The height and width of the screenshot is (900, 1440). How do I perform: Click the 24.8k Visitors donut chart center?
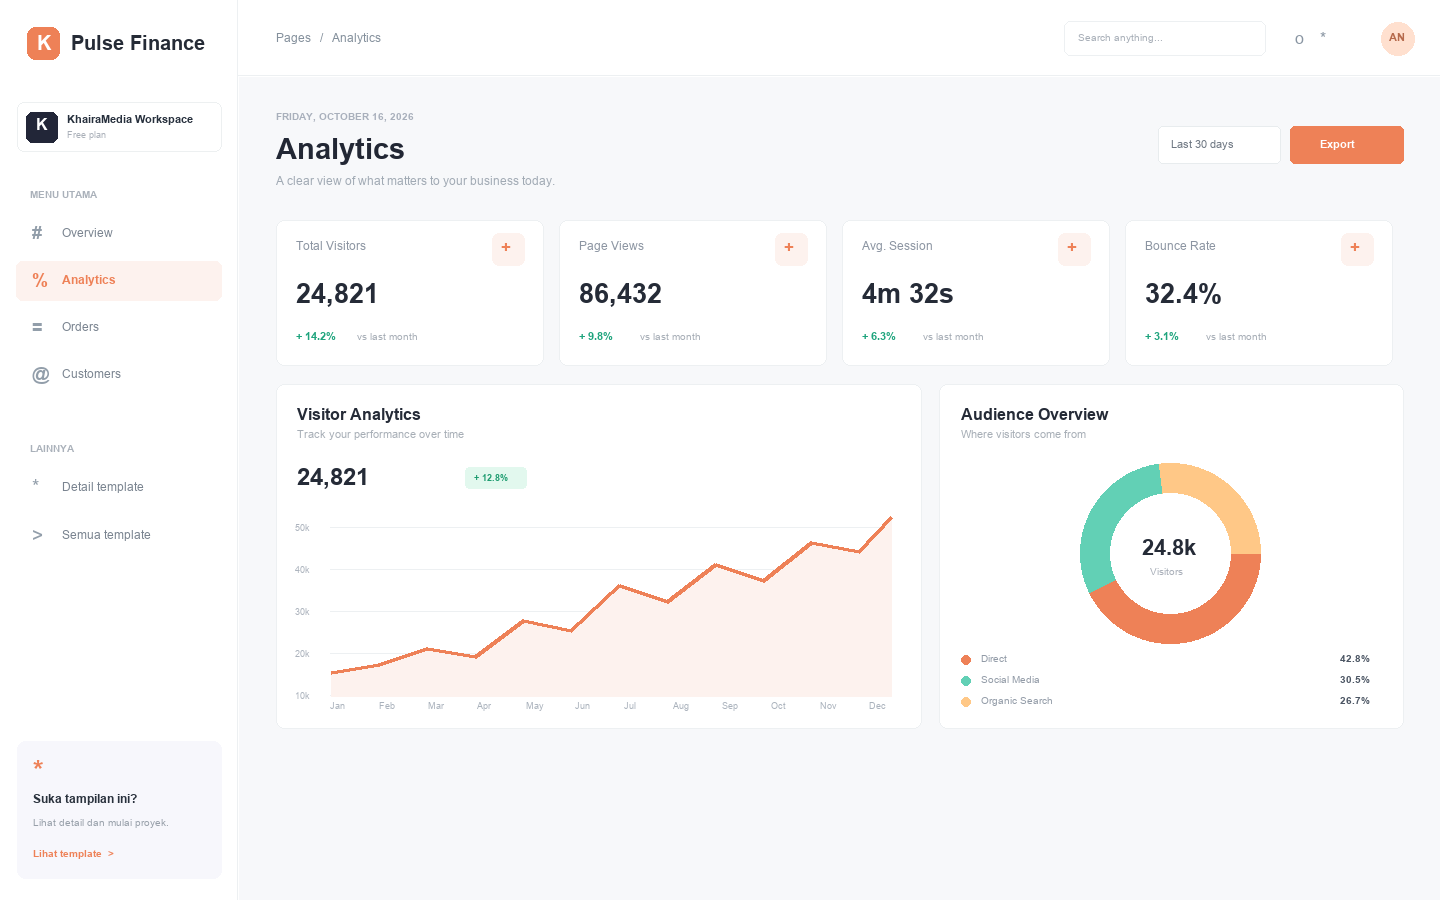pos(1169,554)
